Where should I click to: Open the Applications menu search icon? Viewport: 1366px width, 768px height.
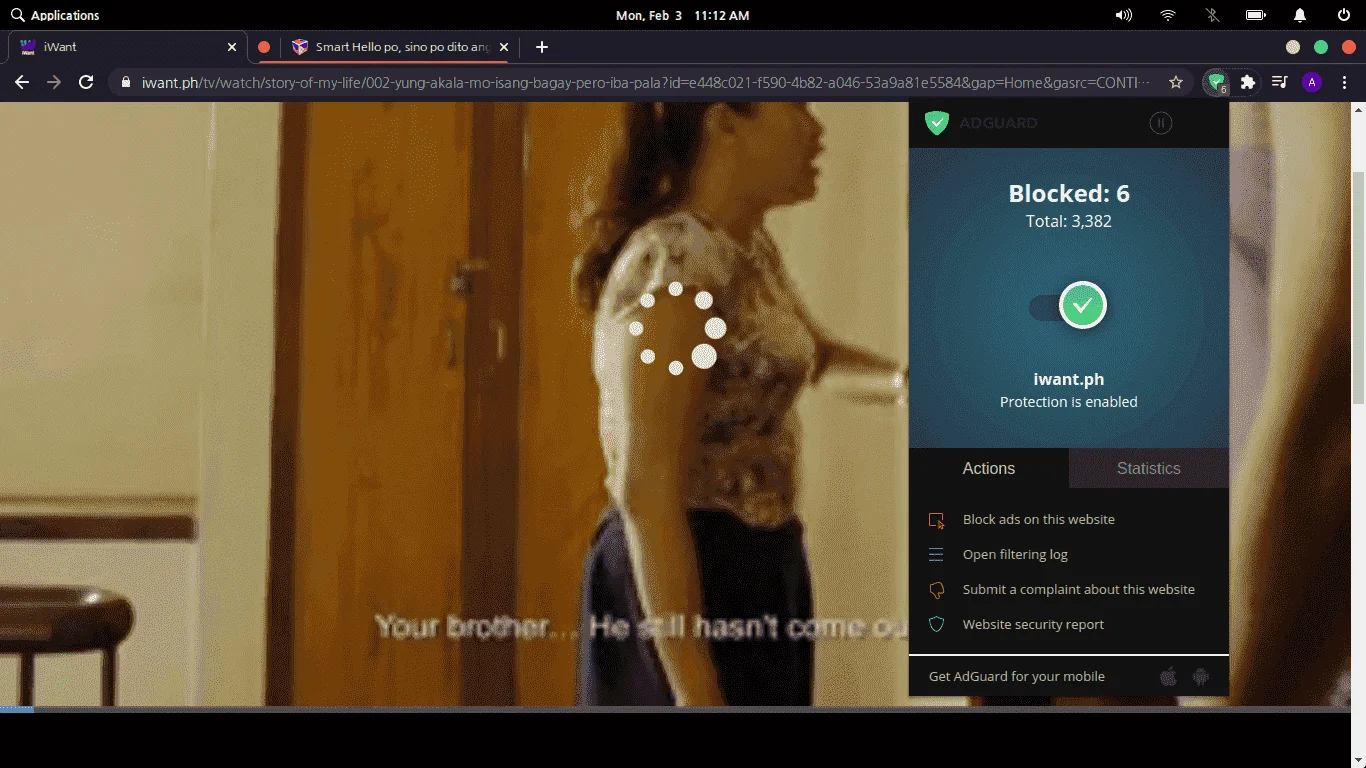tap(17, 15)
